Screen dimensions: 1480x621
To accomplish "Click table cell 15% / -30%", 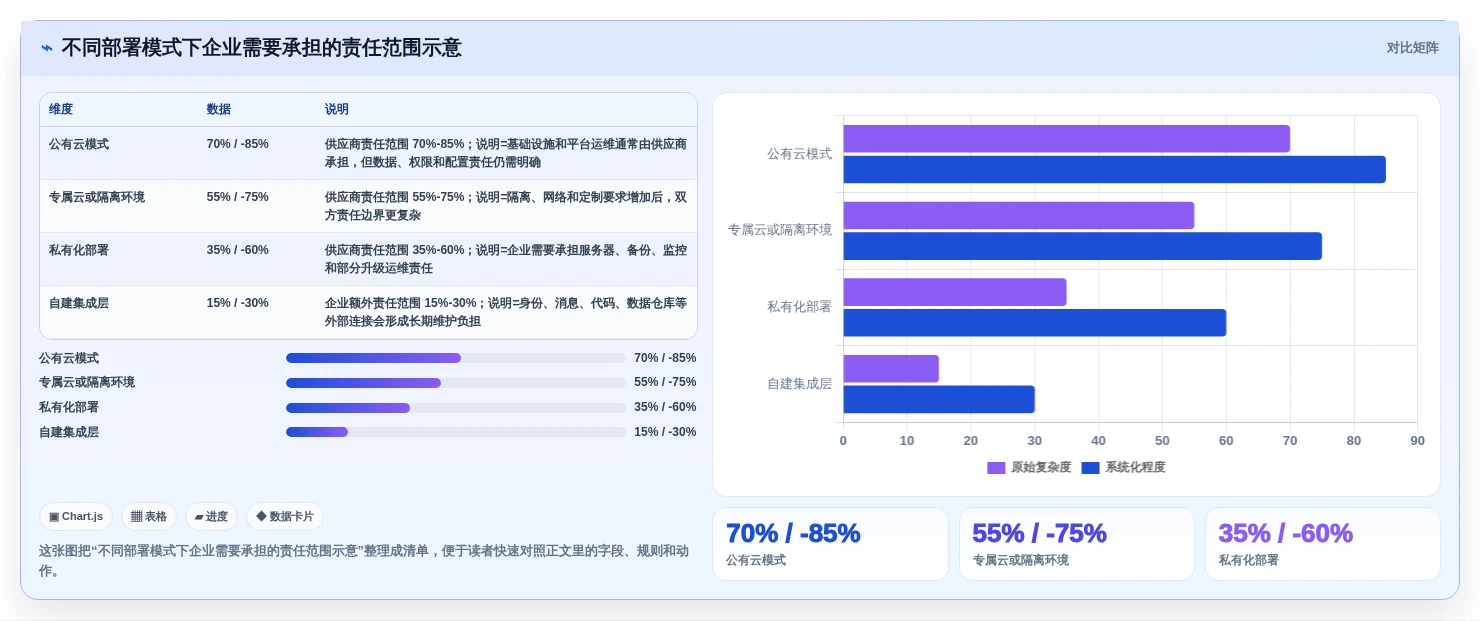I will 238,303.
